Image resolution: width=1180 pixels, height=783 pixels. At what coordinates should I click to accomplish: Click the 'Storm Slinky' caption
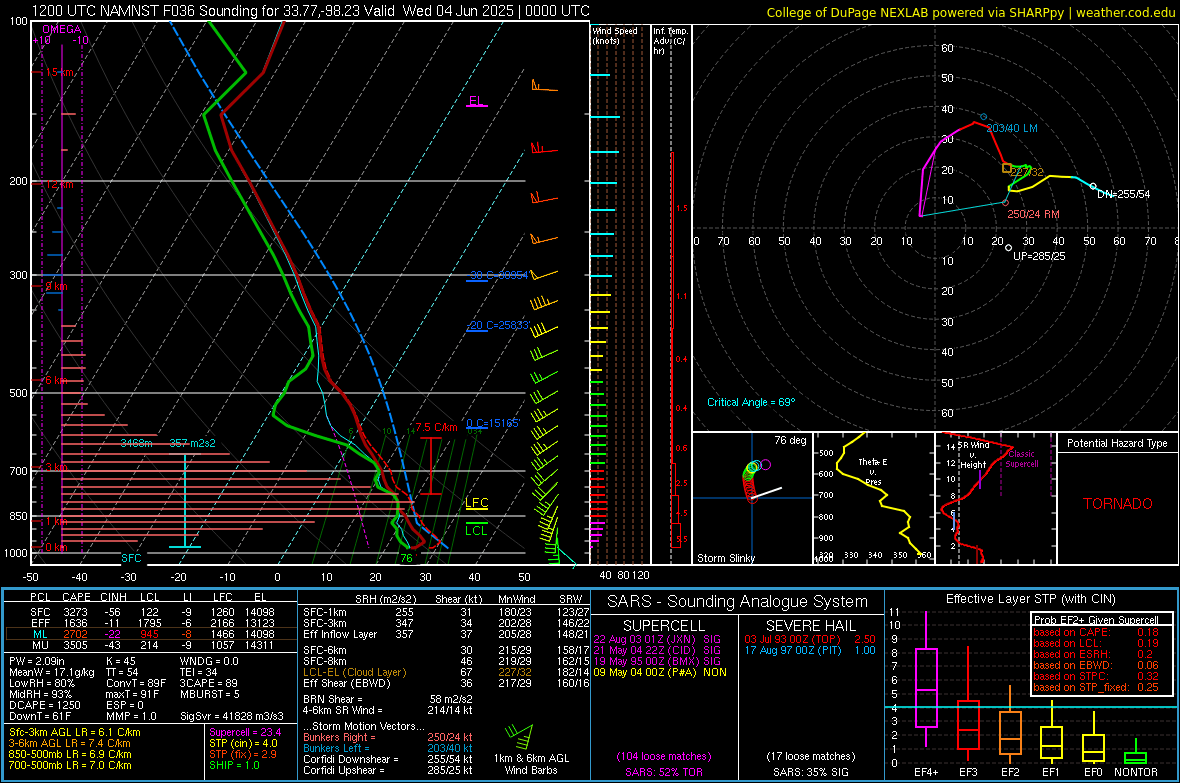tap(726, 558)
